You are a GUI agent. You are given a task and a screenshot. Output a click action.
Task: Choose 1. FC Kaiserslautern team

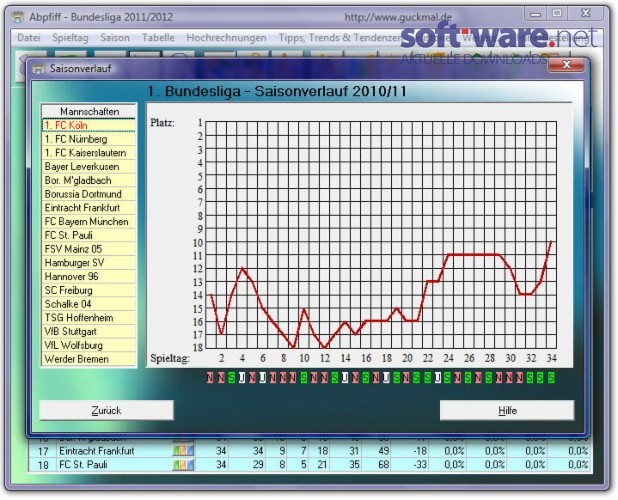pyautogui.click(x=89, y=153)
